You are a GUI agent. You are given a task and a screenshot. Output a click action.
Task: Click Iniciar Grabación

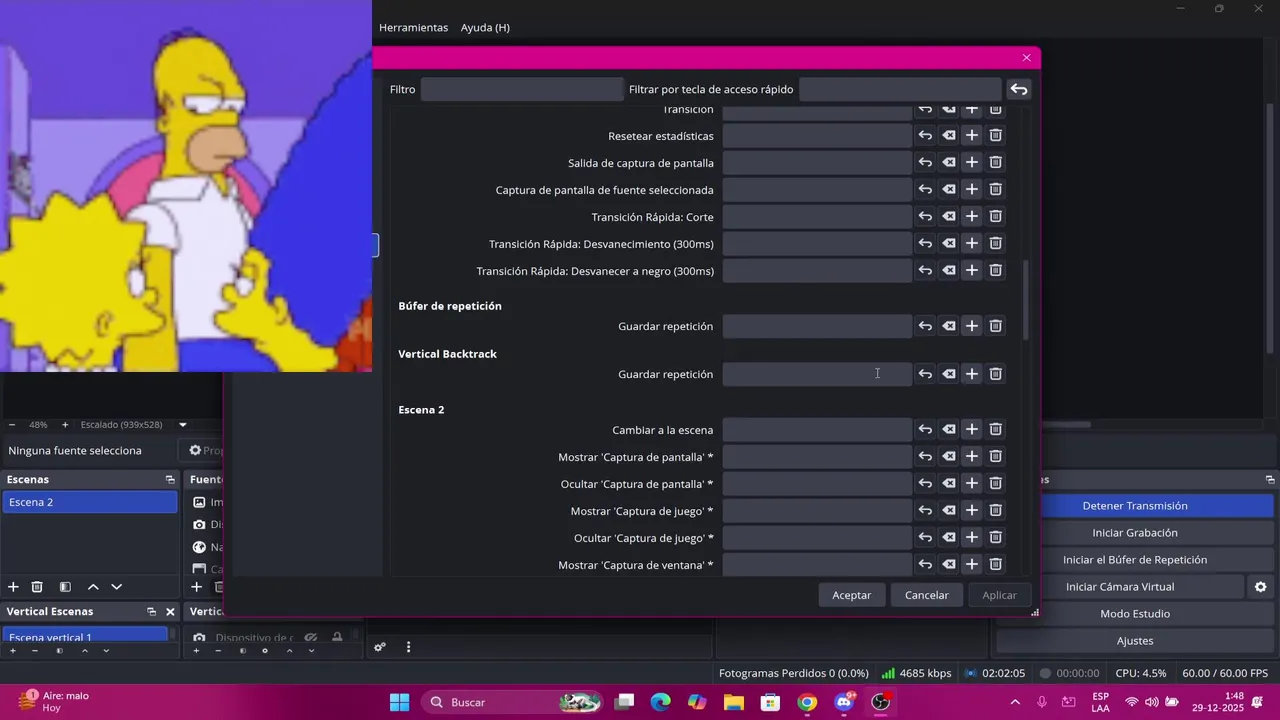pyautogui.click(x=1135, y=533)
